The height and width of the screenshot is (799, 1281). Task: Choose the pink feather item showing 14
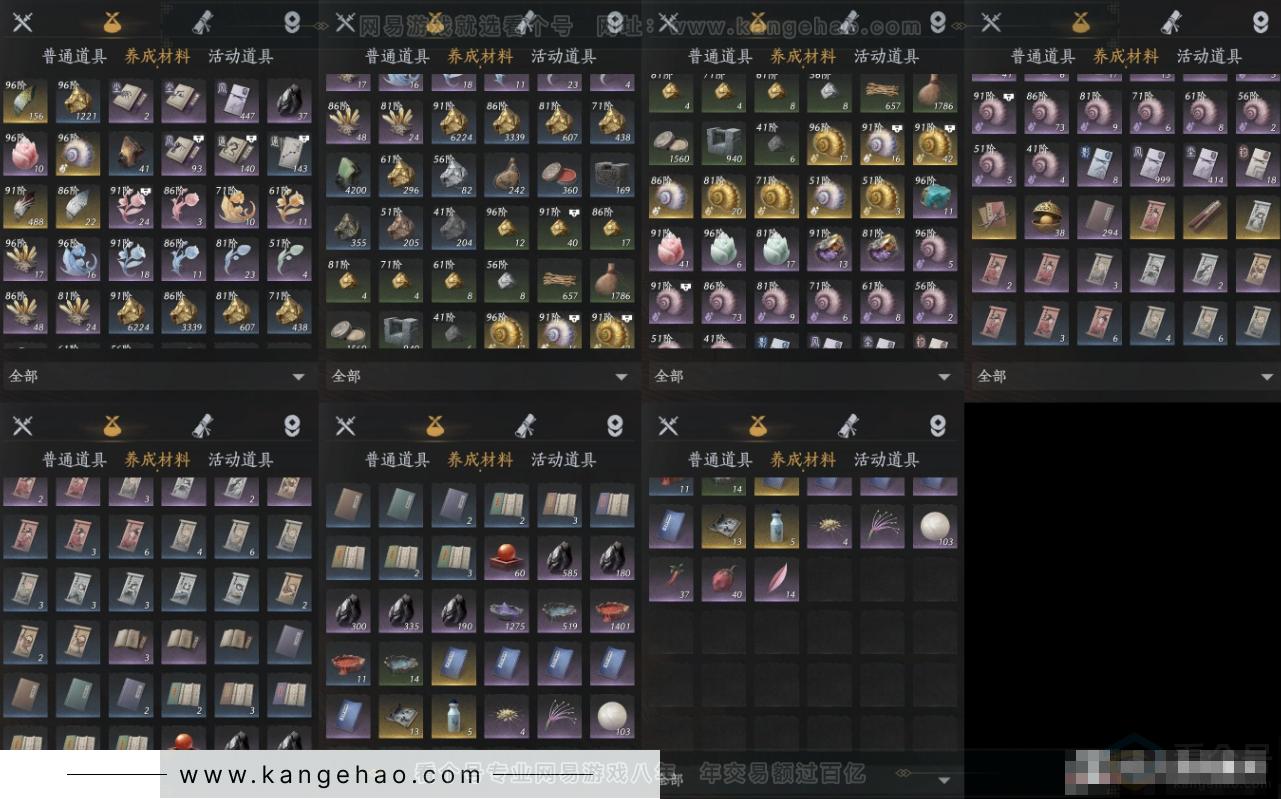click(x=777, y=579)
